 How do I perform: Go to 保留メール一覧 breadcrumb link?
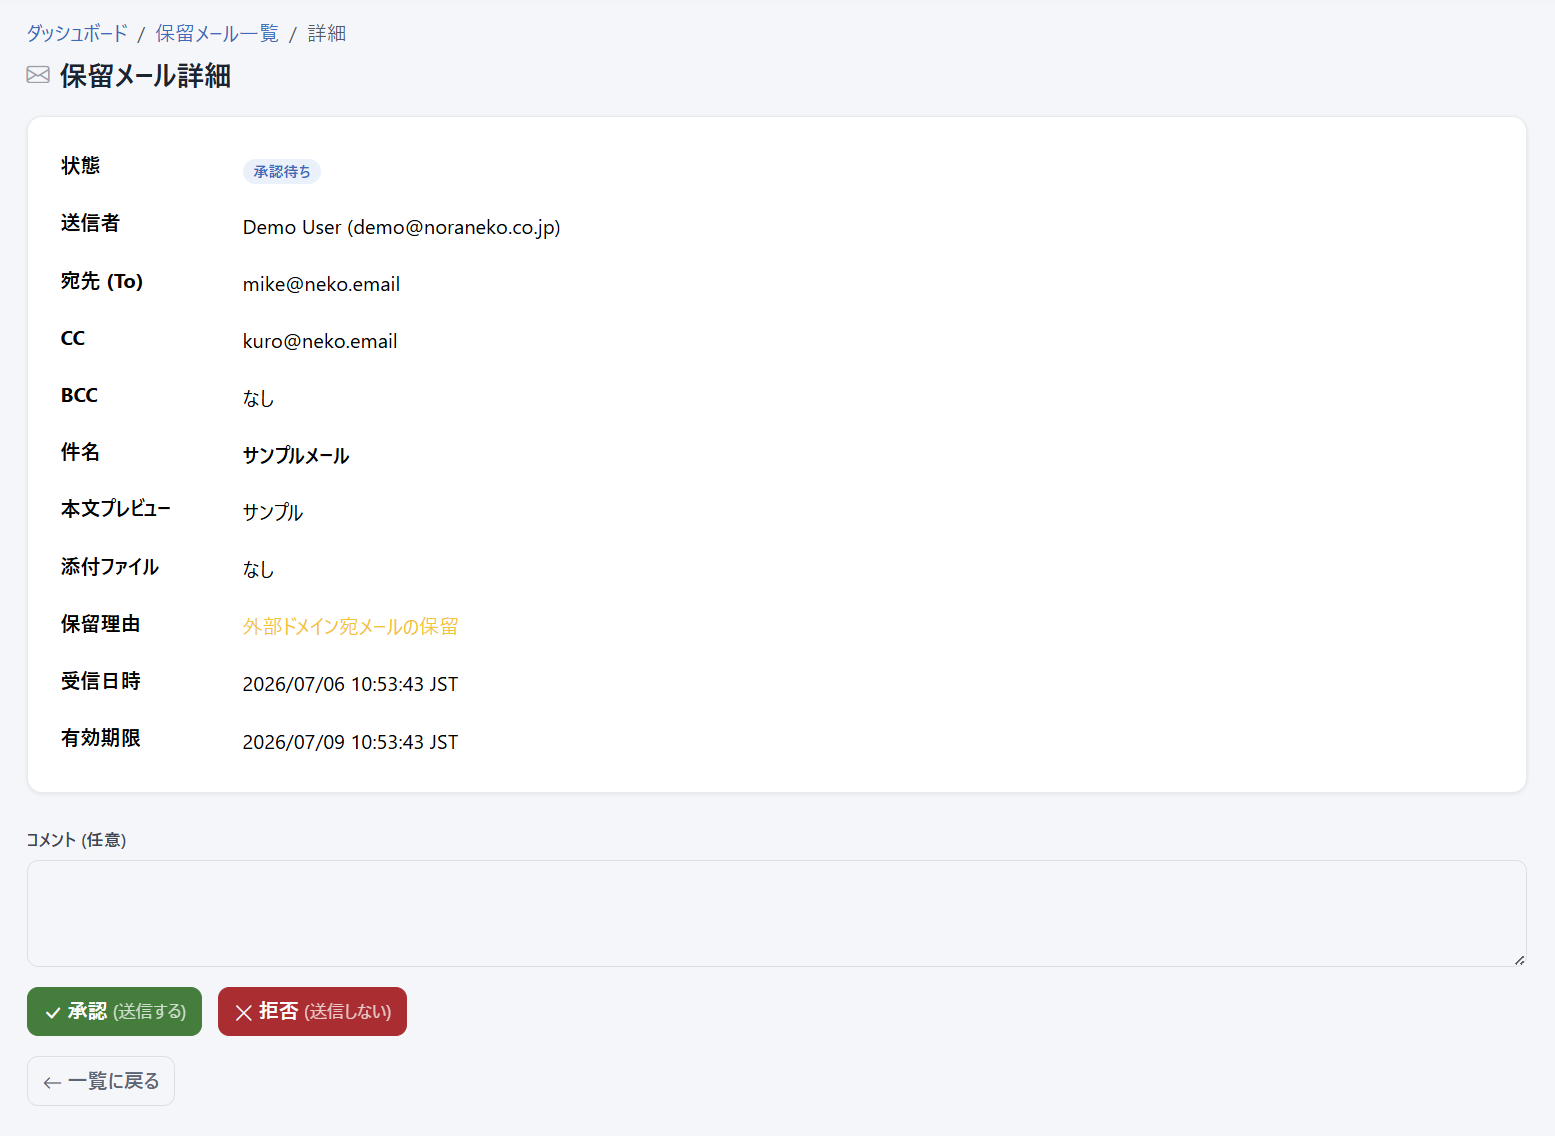pos(217,33)
